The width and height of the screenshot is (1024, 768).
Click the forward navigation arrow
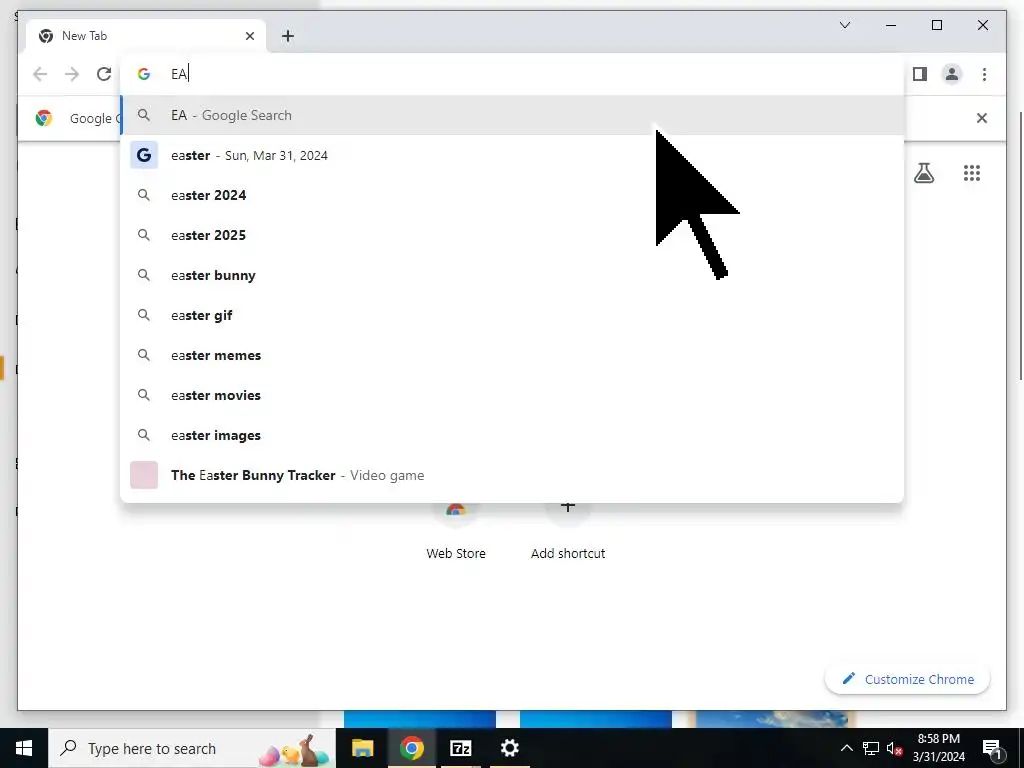click(x=72, y=74)
